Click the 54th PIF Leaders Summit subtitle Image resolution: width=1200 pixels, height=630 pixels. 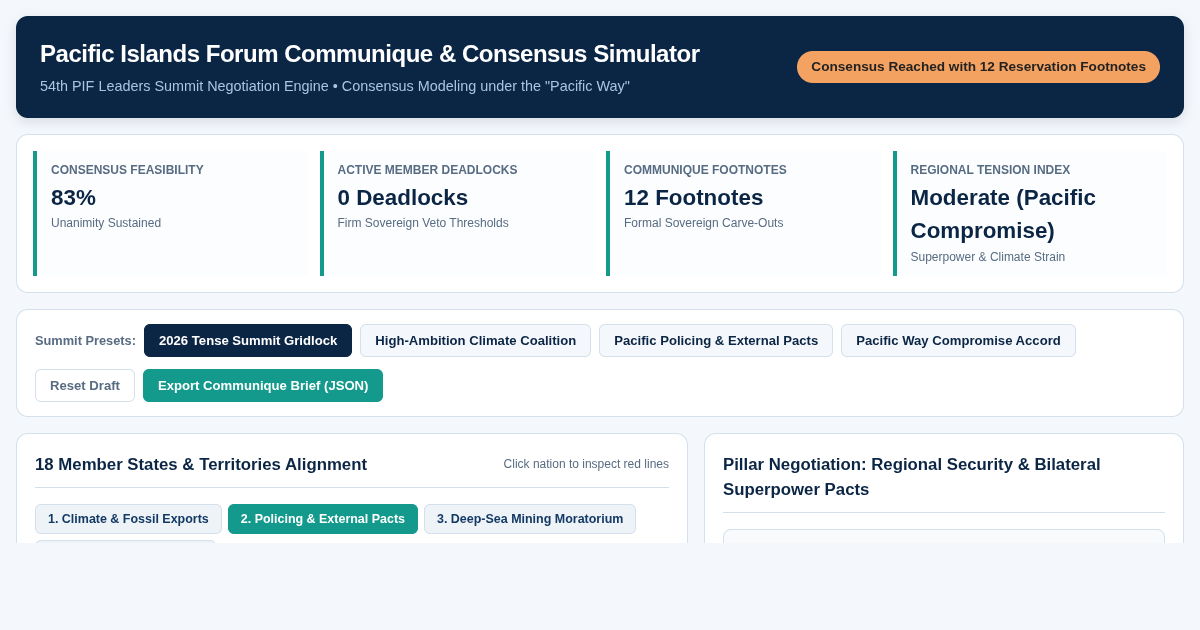[x=335, y=86]
